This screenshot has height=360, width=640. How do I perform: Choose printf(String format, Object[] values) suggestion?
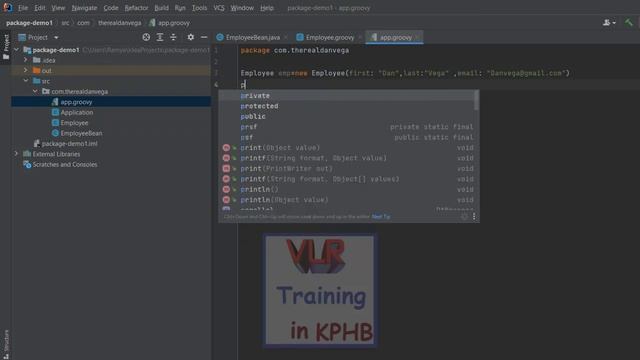point(349,179)
